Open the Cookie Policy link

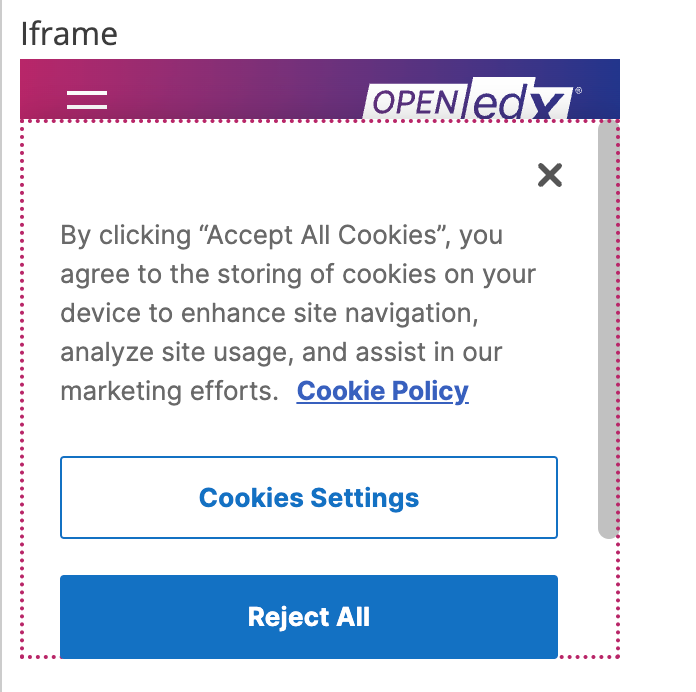pyautogui.click(x=382, y=391)
